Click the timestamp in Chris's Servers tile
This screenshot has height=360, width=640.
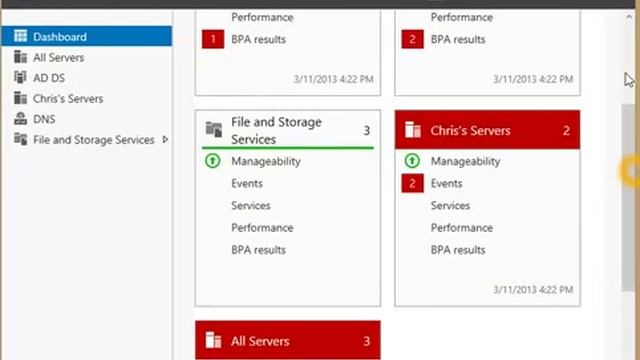coord(533,290)
